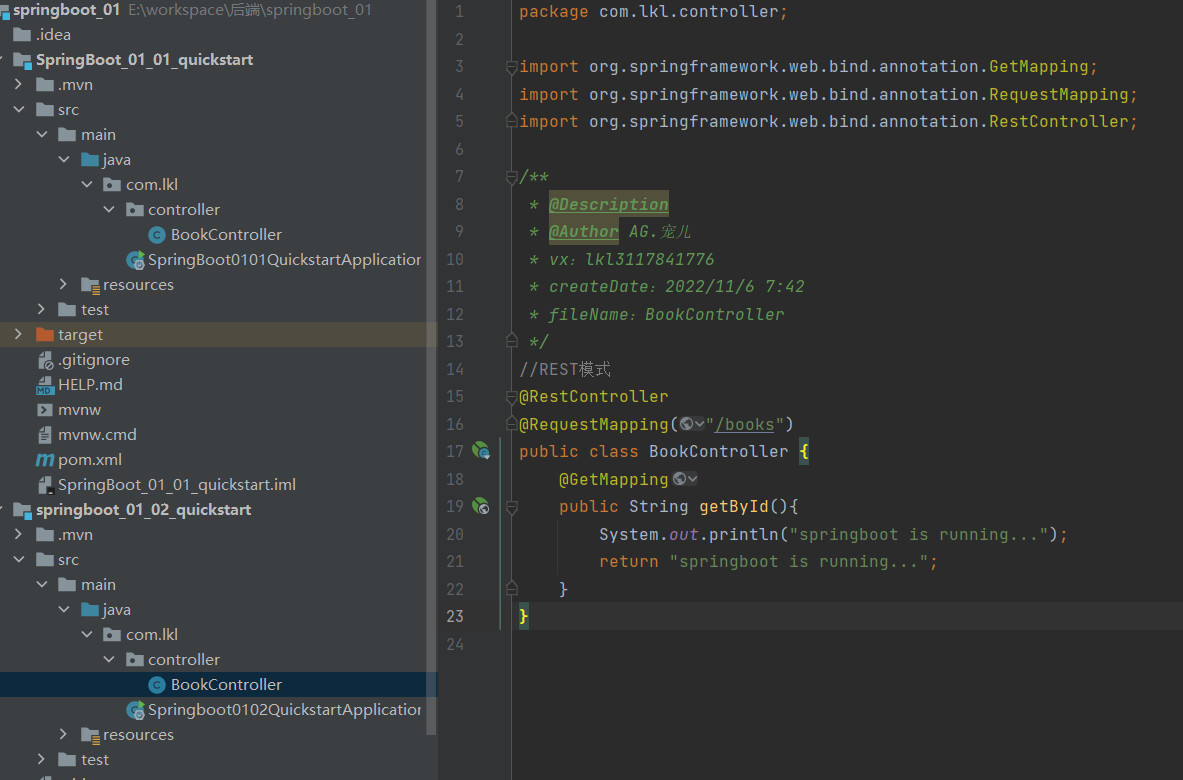Screen dimensions: 1183x780
Task: Click the SpringBoot0101QuickstartApplication class icon
Action: [136, 260]
